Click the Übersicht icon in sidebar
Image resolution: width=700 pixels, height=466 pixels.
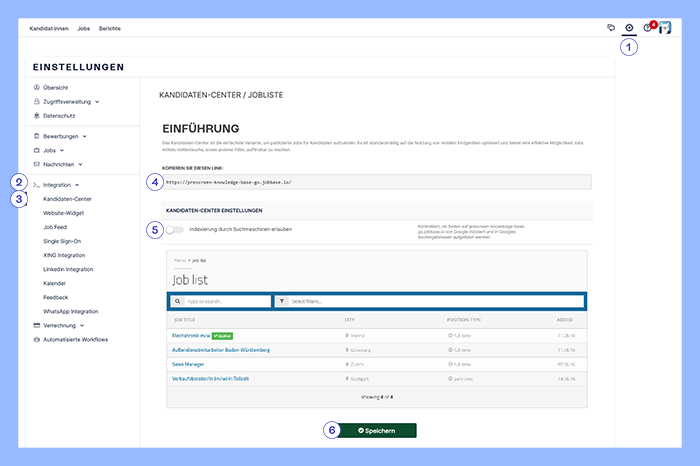[37, 87]
